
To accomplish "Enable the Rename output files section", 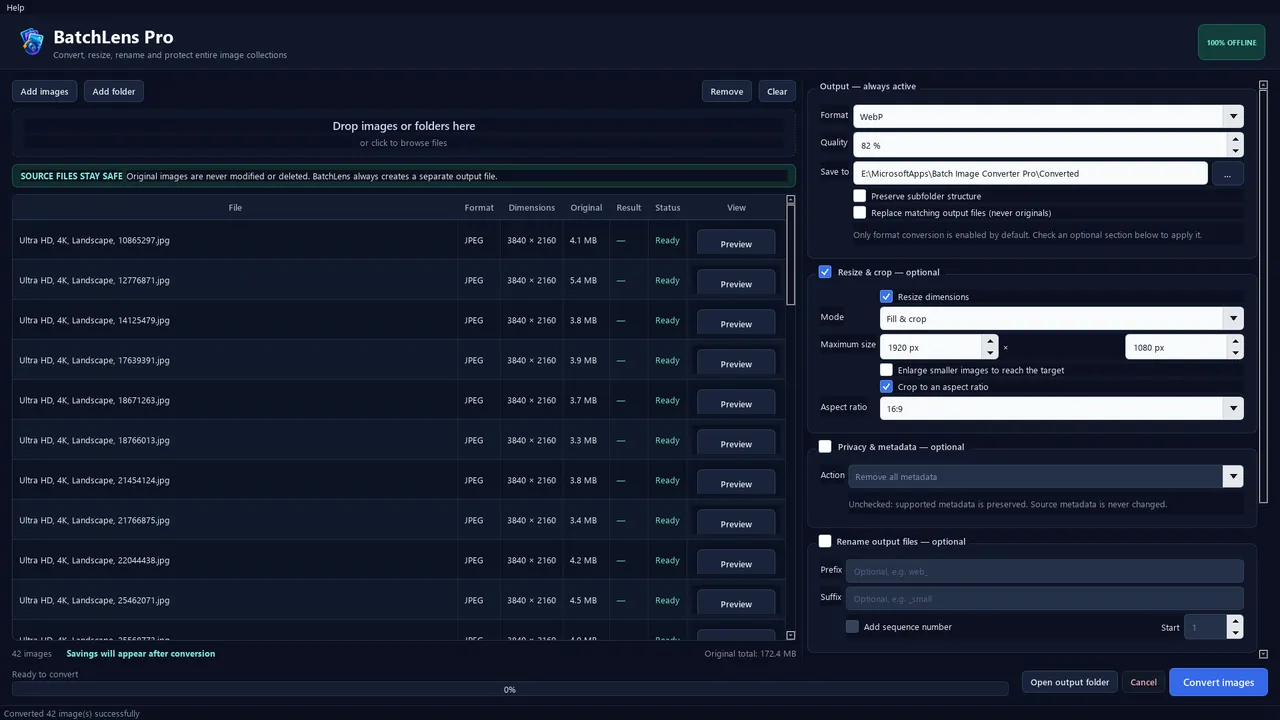I will 825,541.
